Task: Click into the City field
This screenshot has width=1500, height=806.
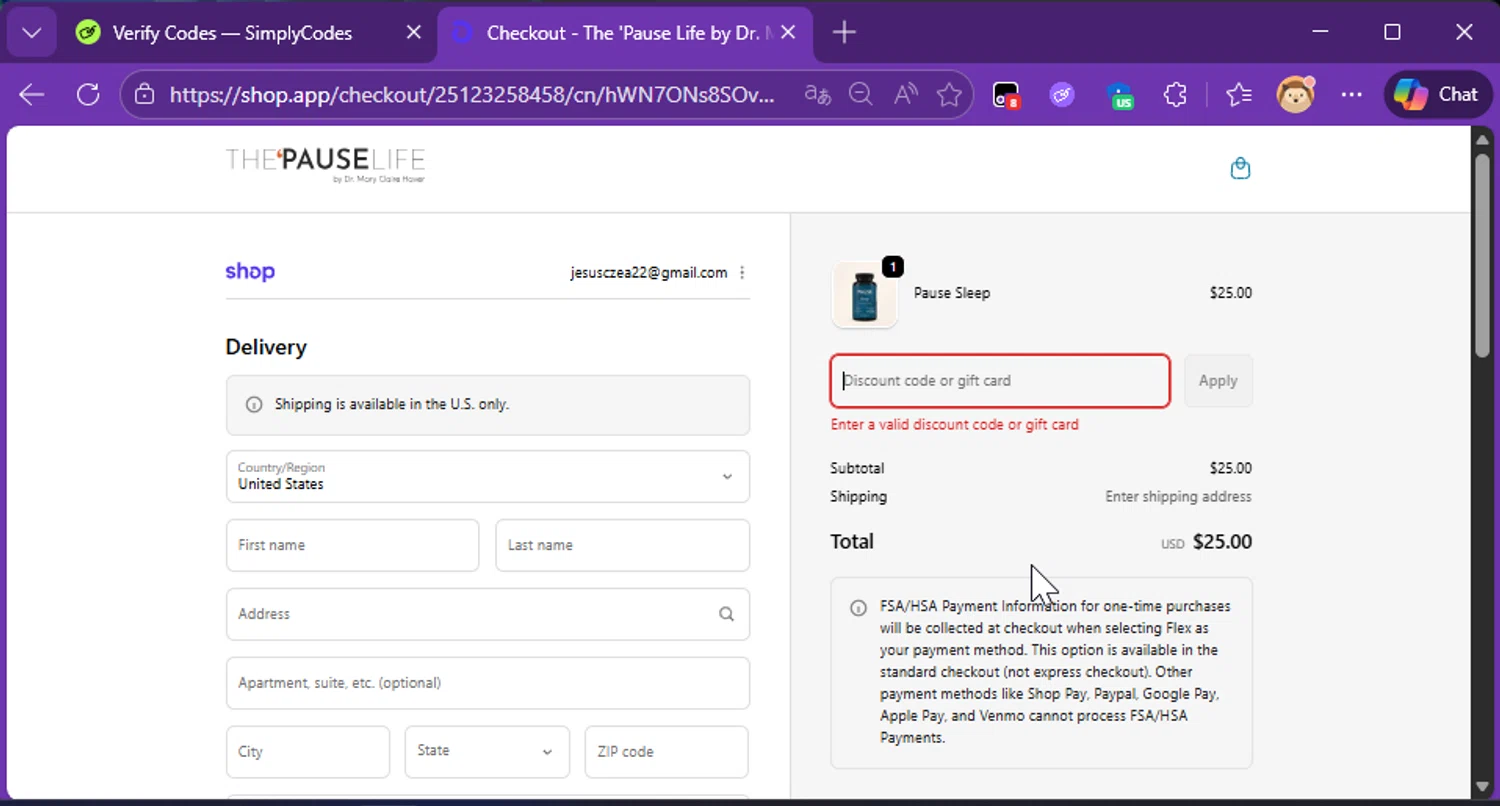Action: point(308,752)
